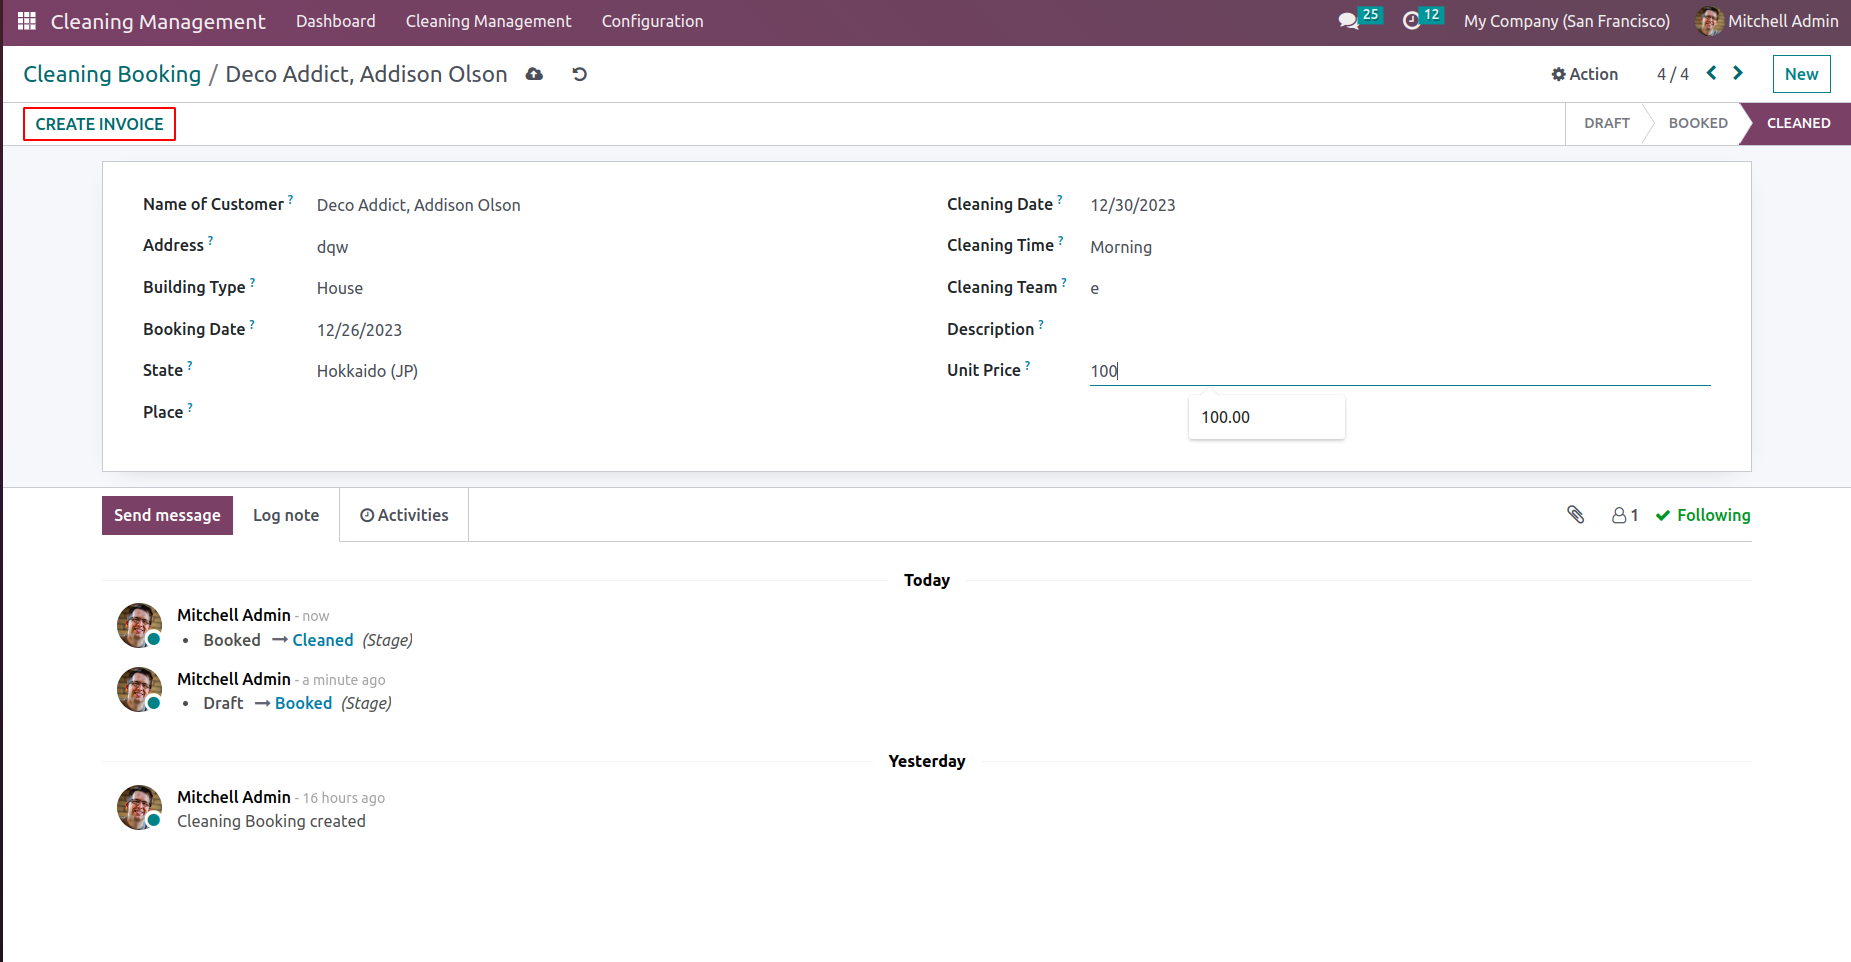Open the Cleaning Team dropdown field

[1400, 288]
